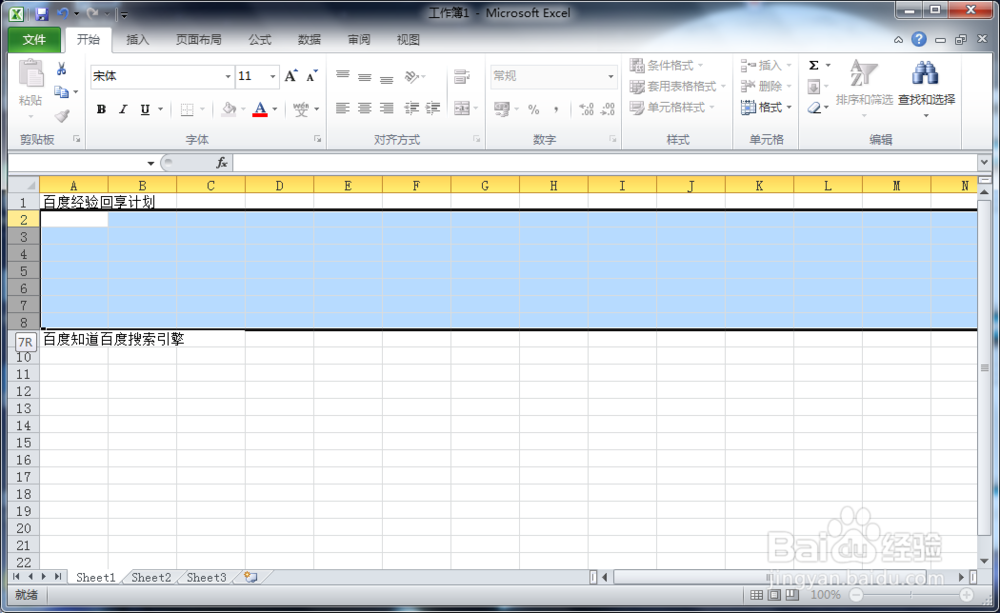Toggle Italic formatting

coord(123,109)
